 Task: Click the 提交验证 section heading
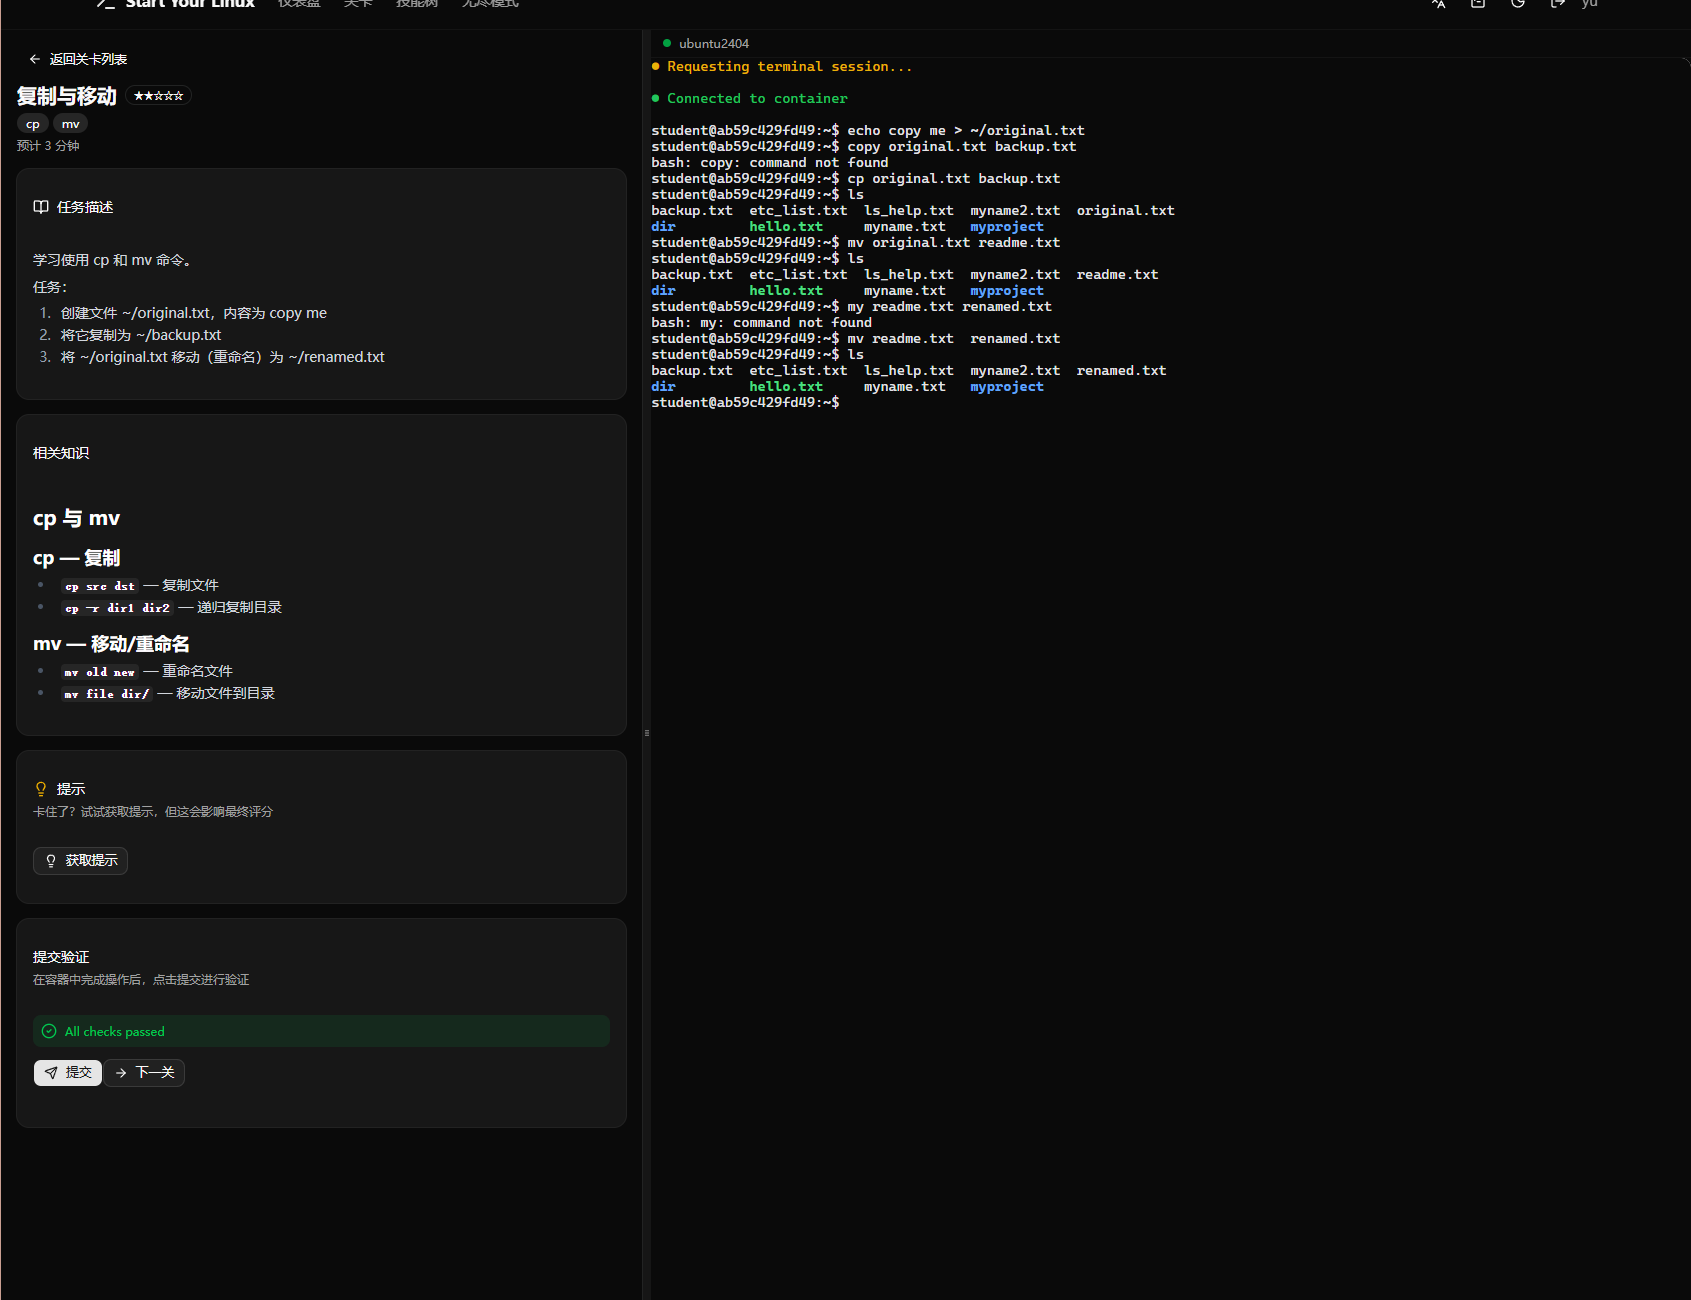coord(61,957)
